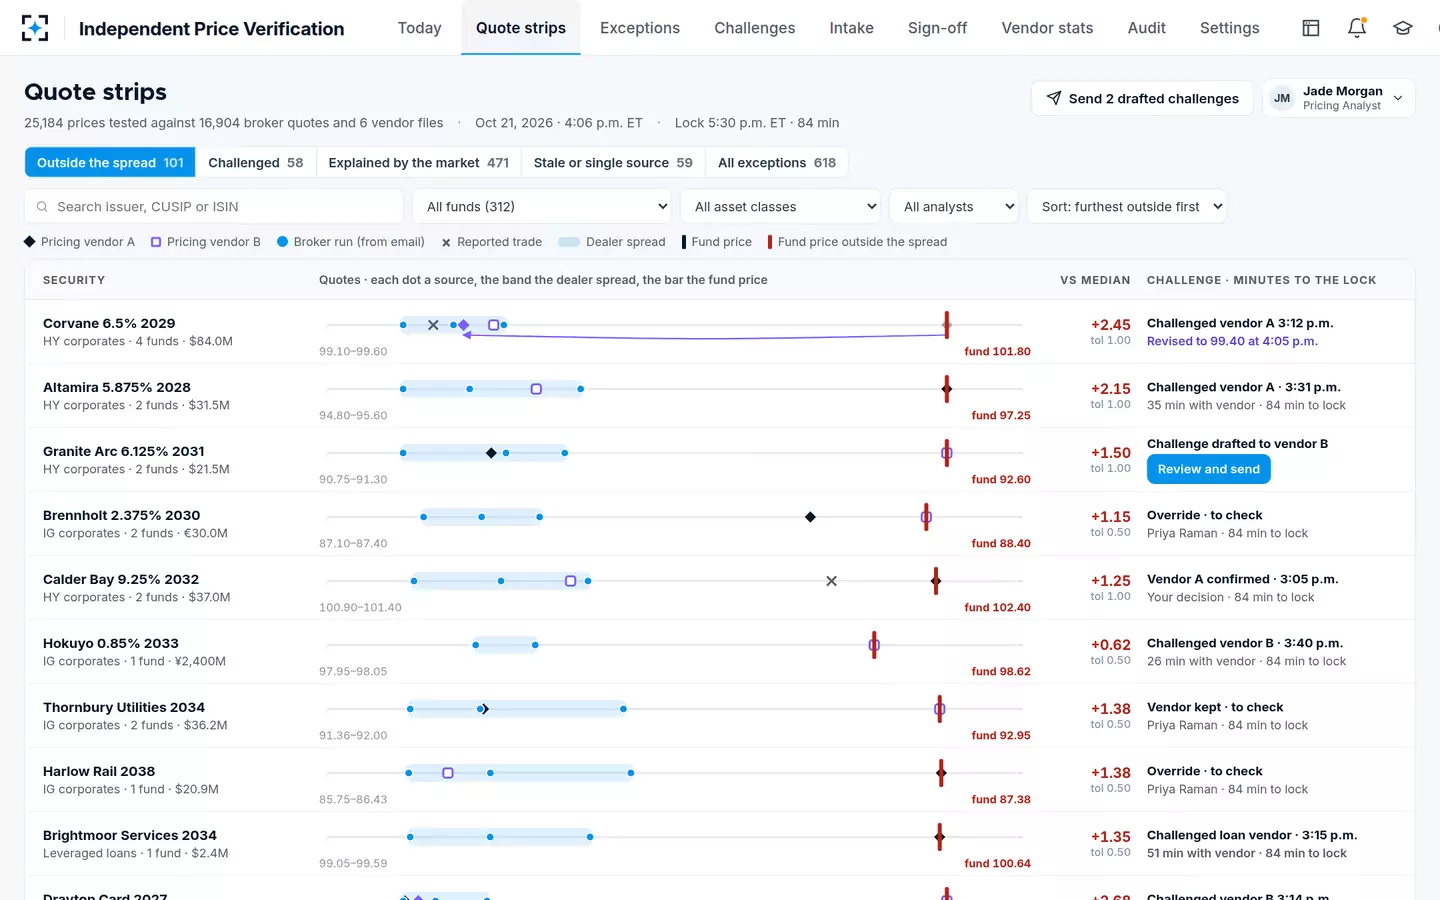Send 2 drafted challenges
This screenshot has width=1440, height=900.
1142,98
